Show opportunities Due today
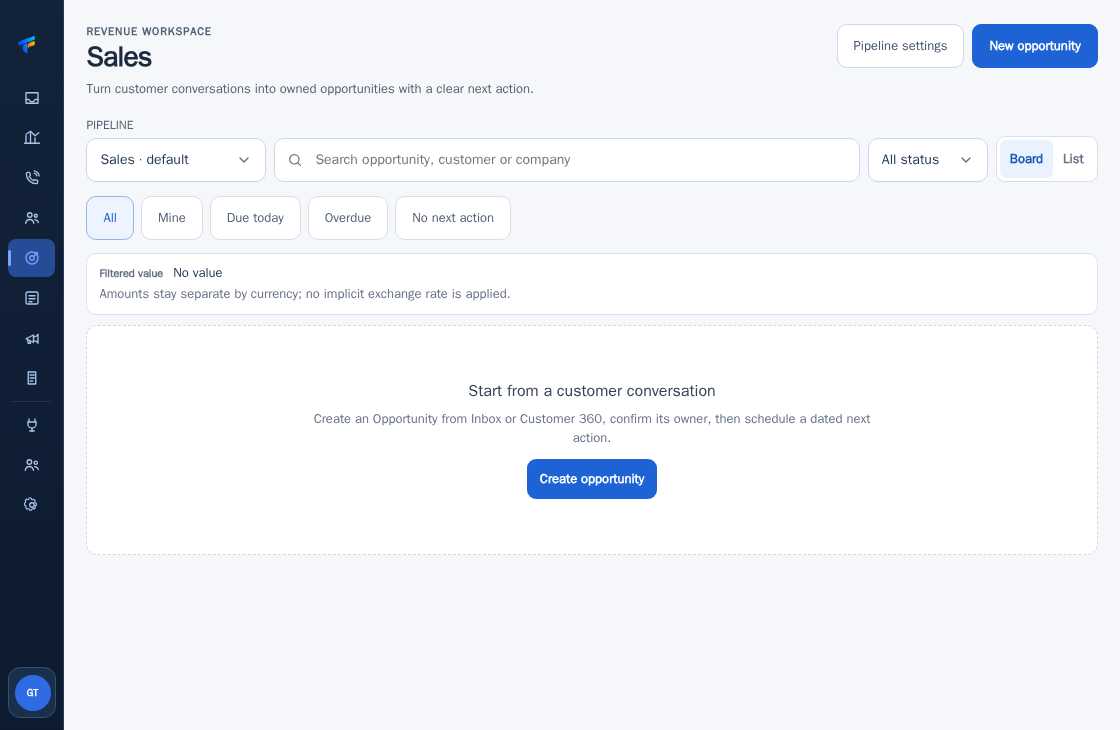The image size is (1120, 730). (255, 218)
